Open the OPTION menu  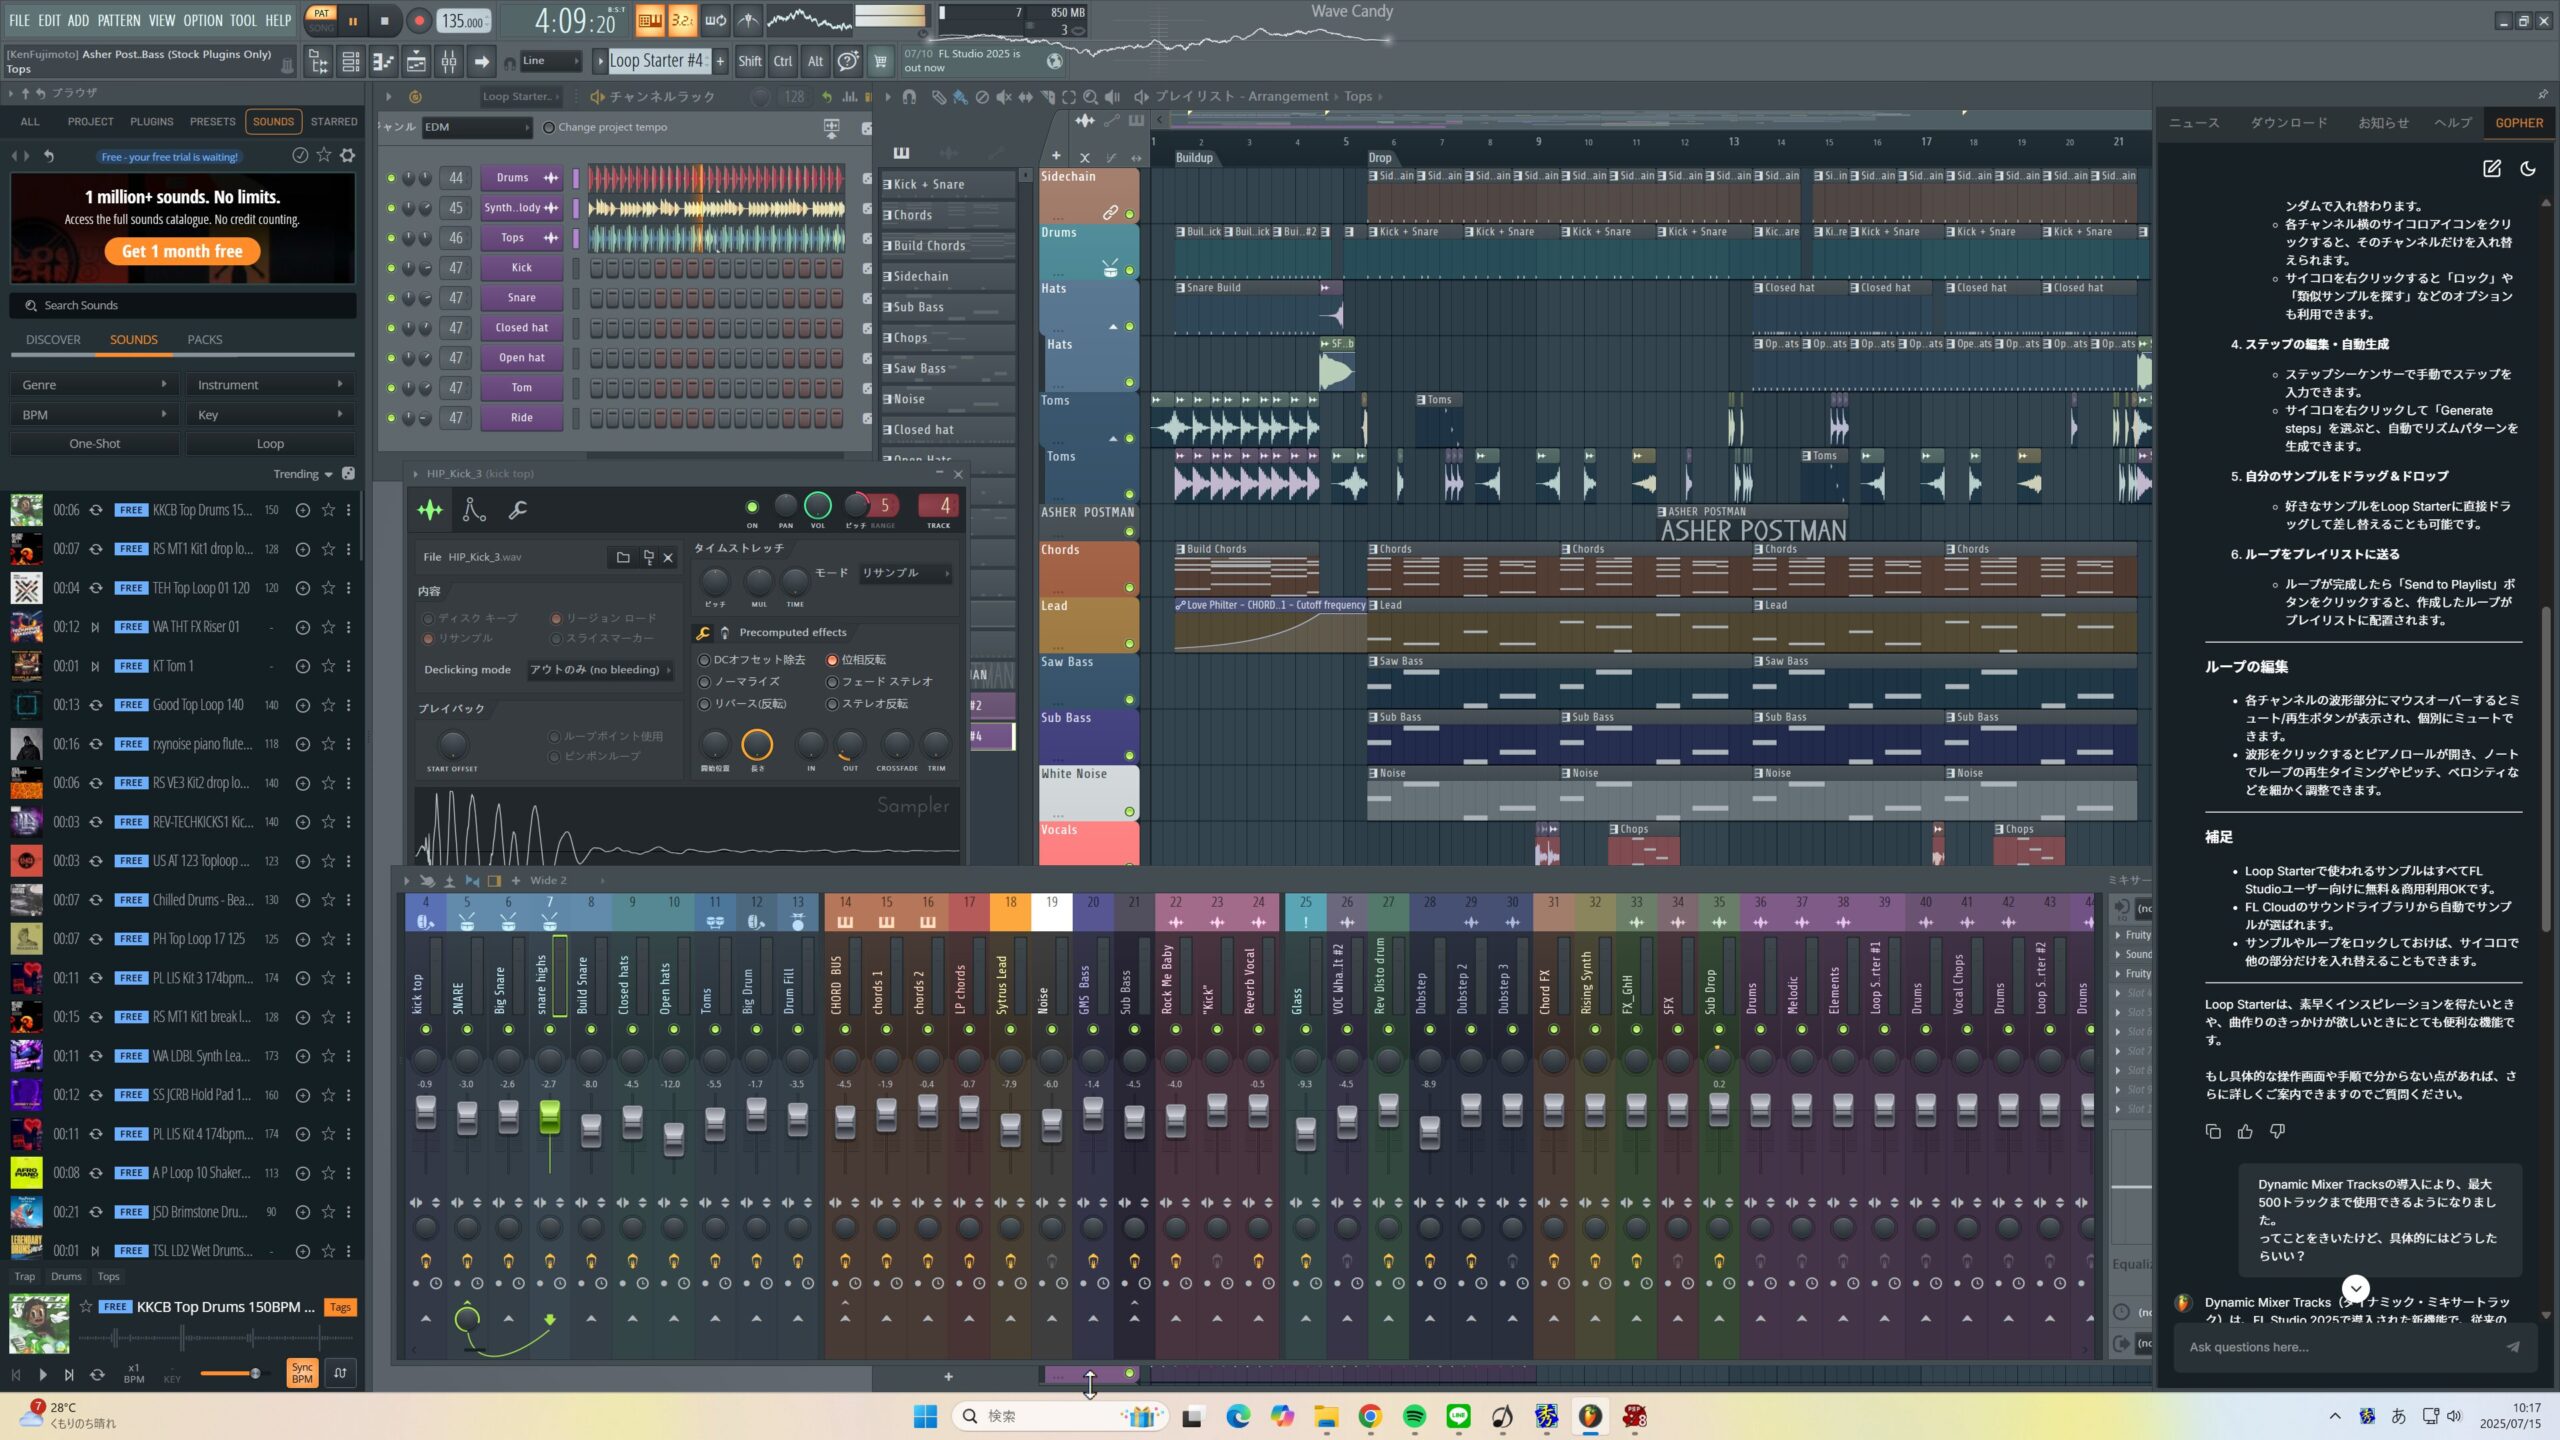pos(203,20)
